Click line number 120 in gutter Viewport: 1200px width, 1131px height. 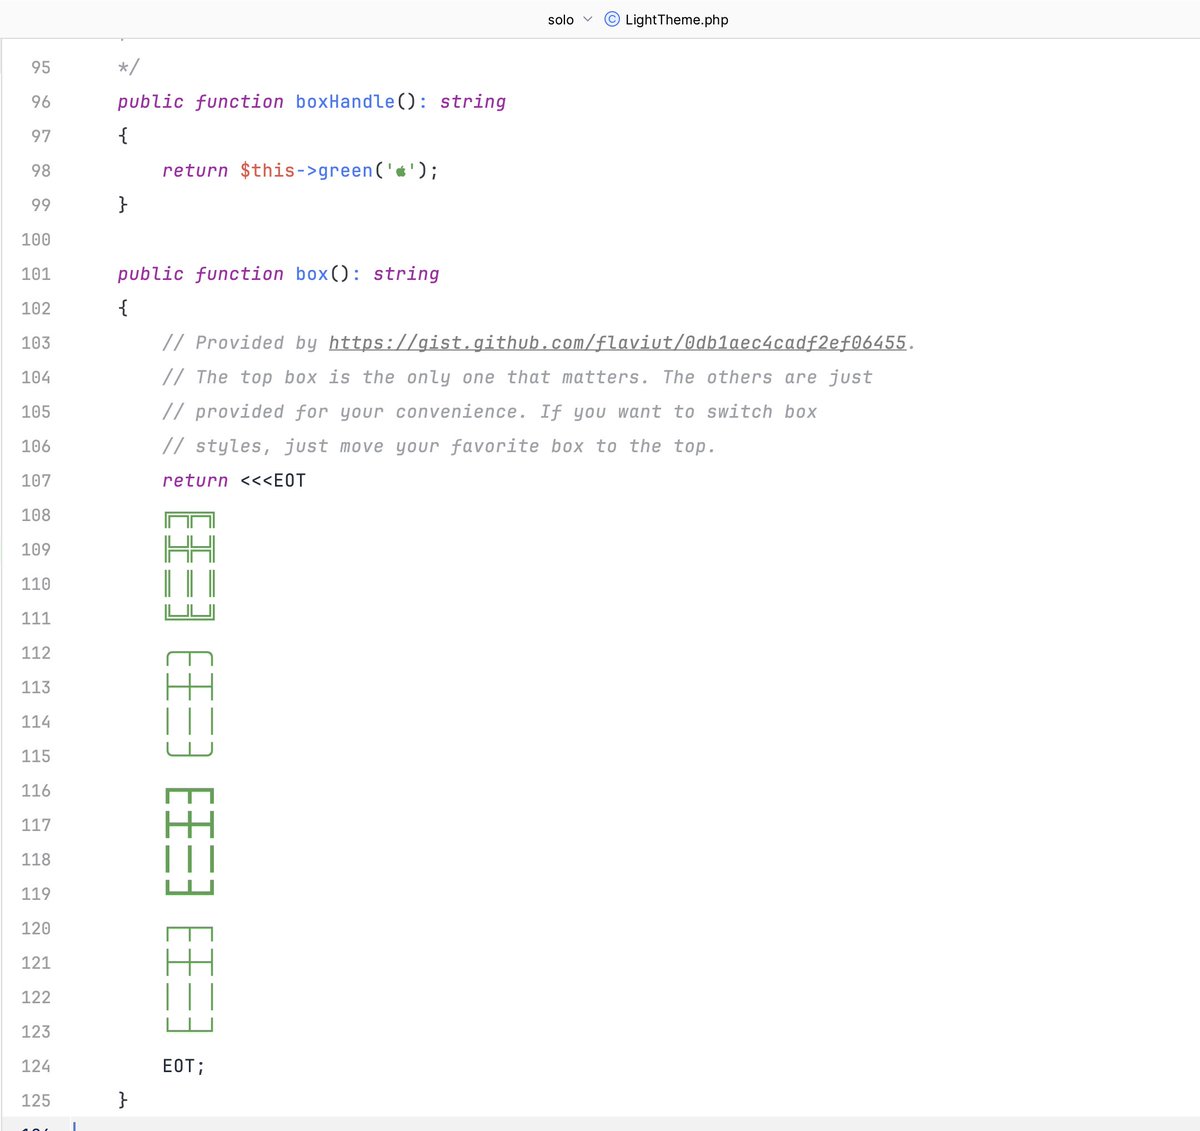(36, 928)
